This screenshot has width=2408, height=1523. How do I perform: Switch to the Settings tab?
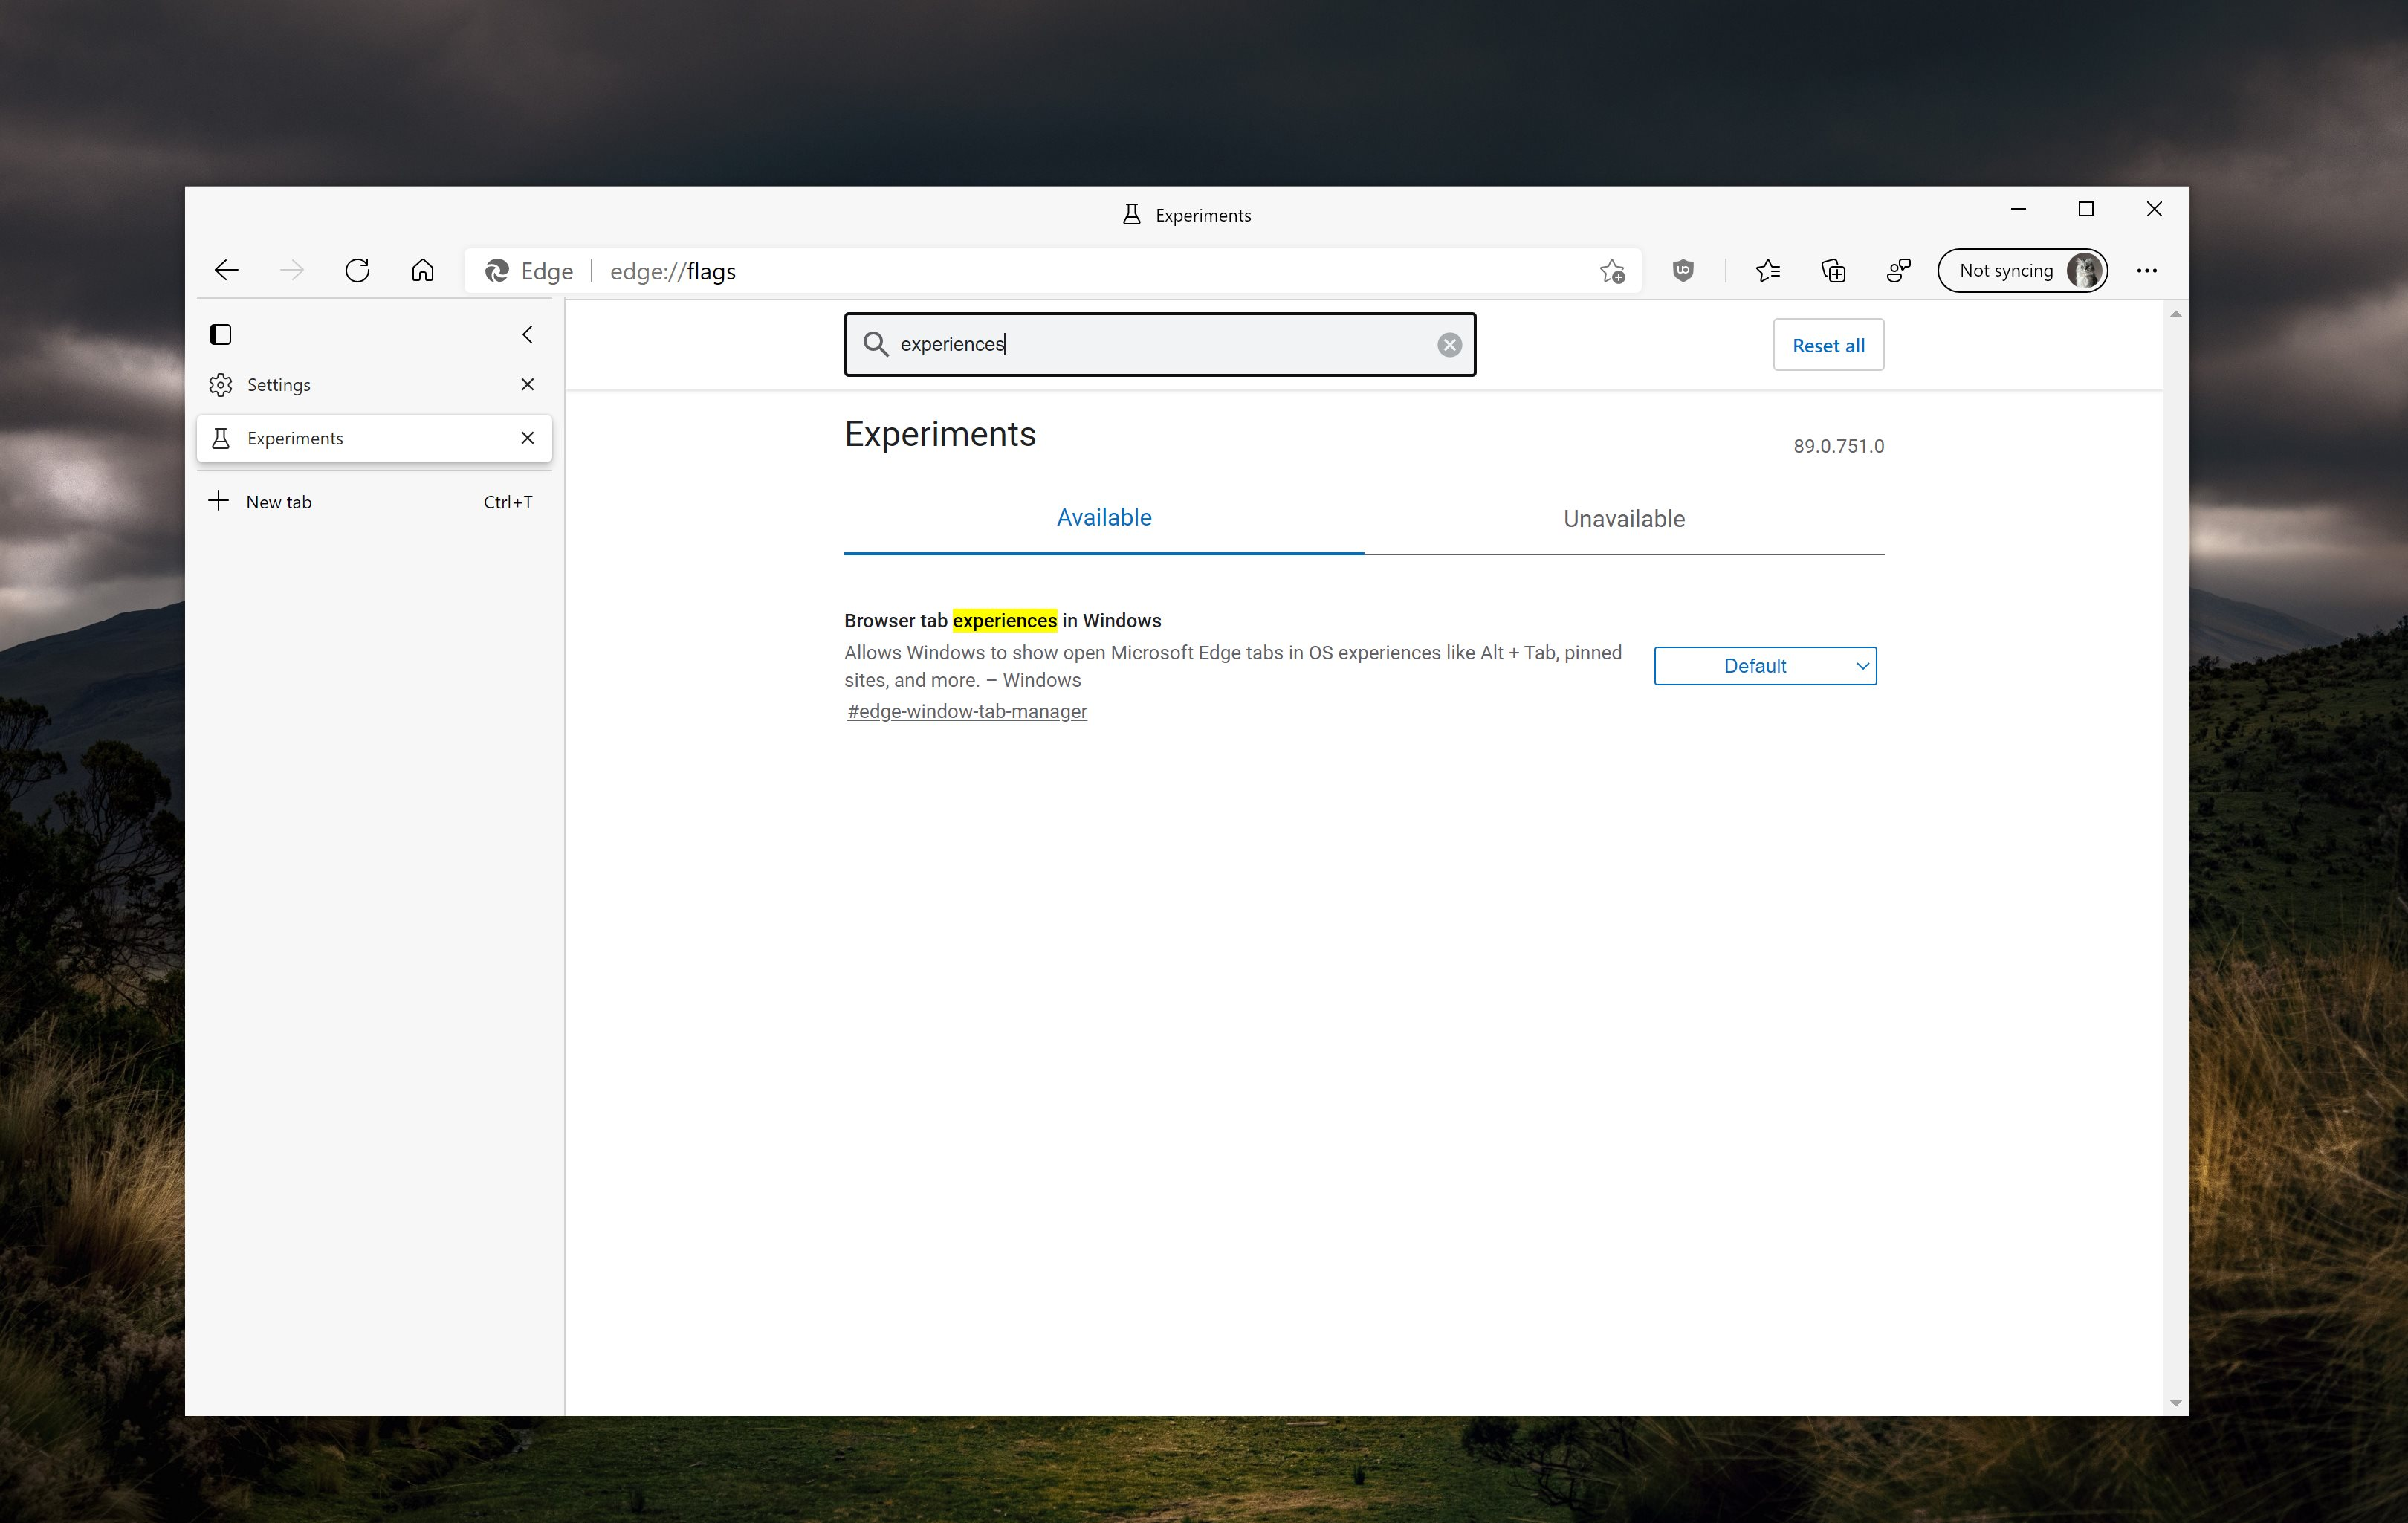[x=374, y=385]
